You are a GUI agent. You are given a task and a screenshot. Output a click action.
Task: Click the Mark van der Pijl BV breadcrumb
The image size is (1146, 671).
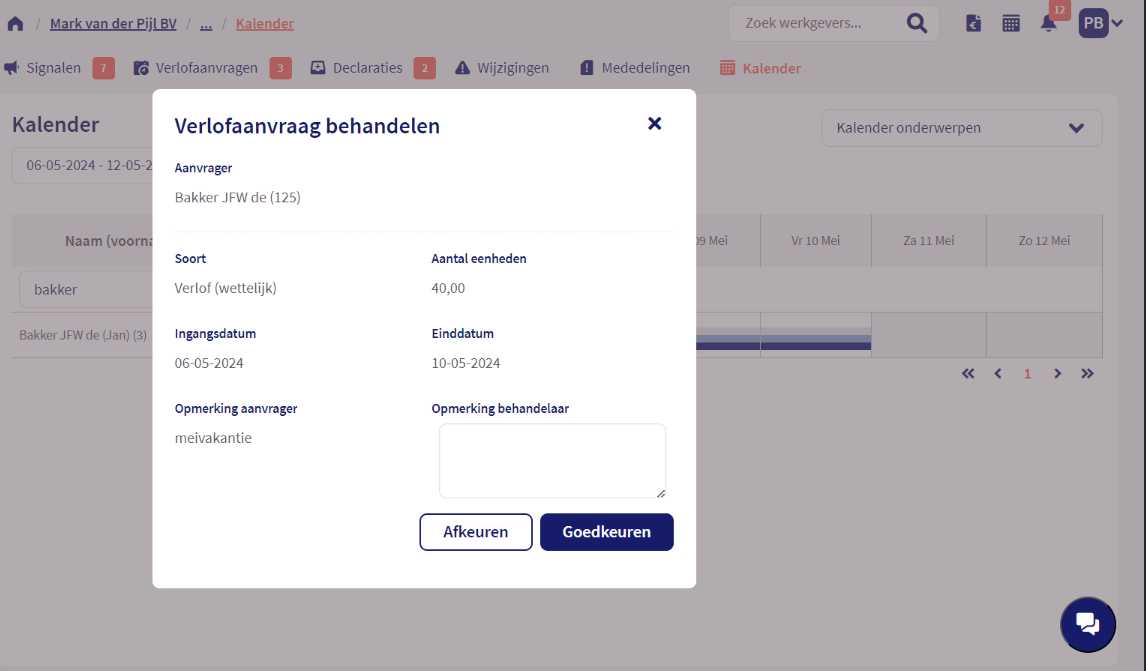(113, 23)
